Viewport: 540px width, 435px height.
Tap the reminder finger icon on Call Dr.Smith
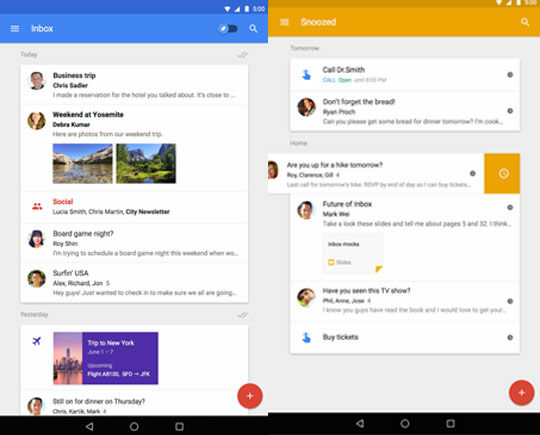tap(306, 75)
